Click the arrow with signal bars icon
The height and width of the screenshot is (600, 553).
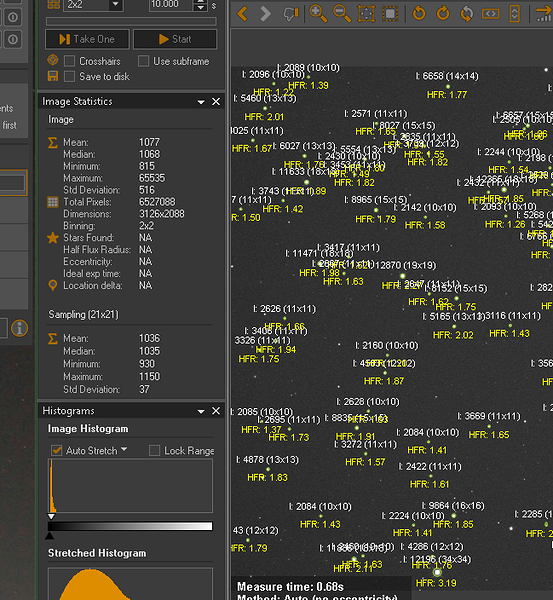pos(544,14)
